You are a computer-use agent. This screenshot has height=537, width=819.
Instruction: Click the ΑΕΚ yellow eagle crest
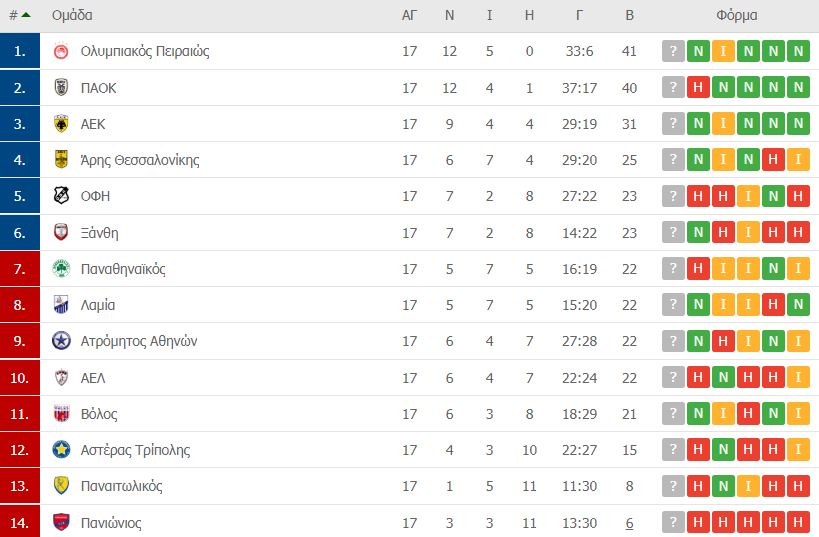[x=61, y=124]
